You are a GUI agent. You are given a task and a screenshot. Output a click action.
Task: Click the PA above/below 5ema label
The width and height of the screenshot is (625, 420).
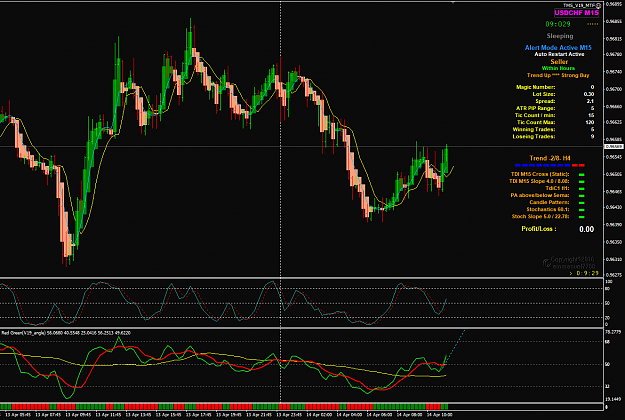[540, 196]
